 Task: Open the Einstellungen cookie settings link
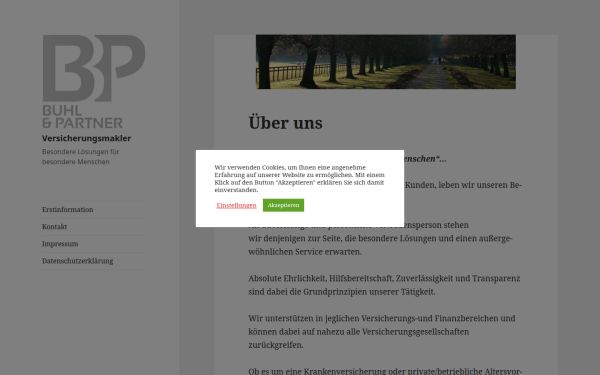[236, 205]
